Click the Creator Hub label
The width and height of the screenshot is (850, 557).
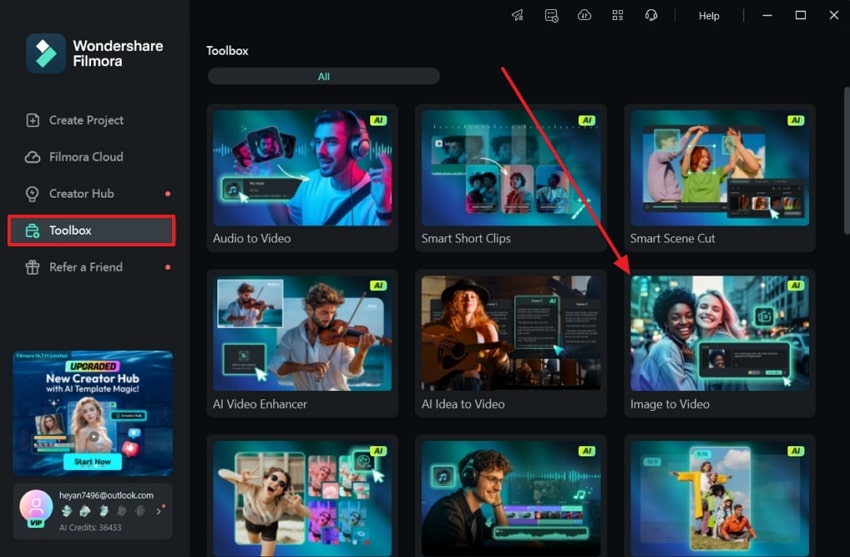(81, 193)
